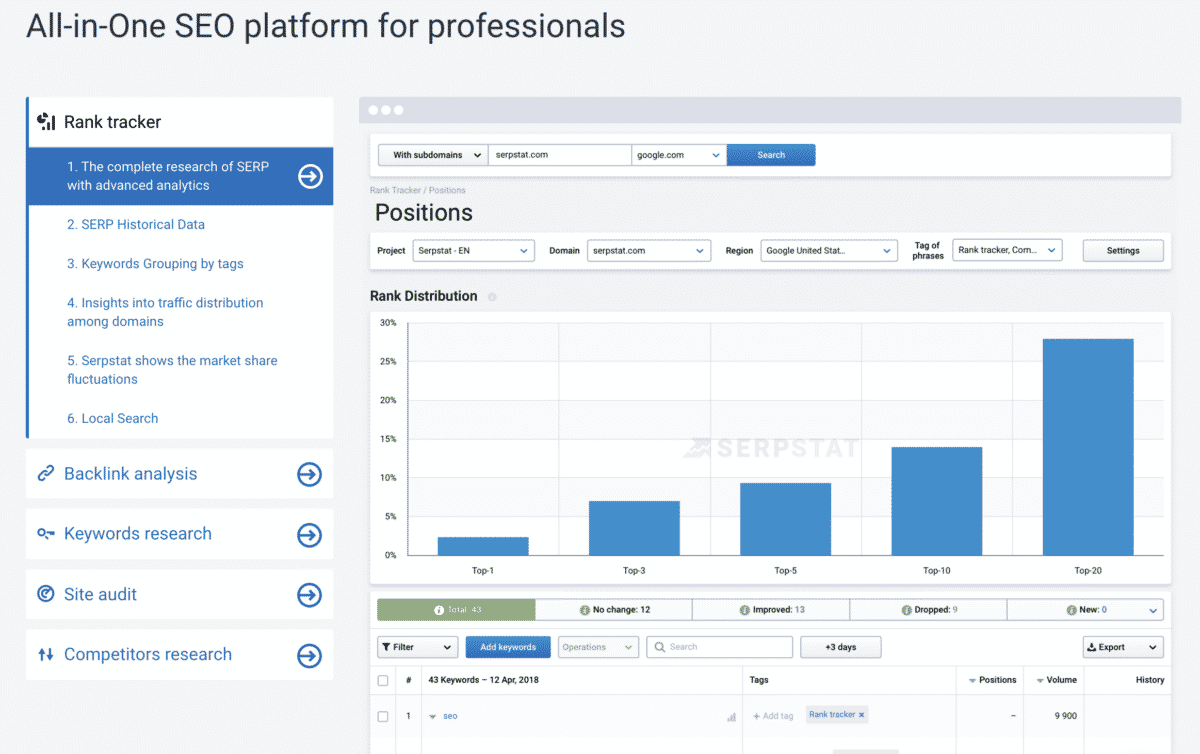
Task: Click the Keywords research arrow icon
Action: pyautogui.click(x=309, y=535)
